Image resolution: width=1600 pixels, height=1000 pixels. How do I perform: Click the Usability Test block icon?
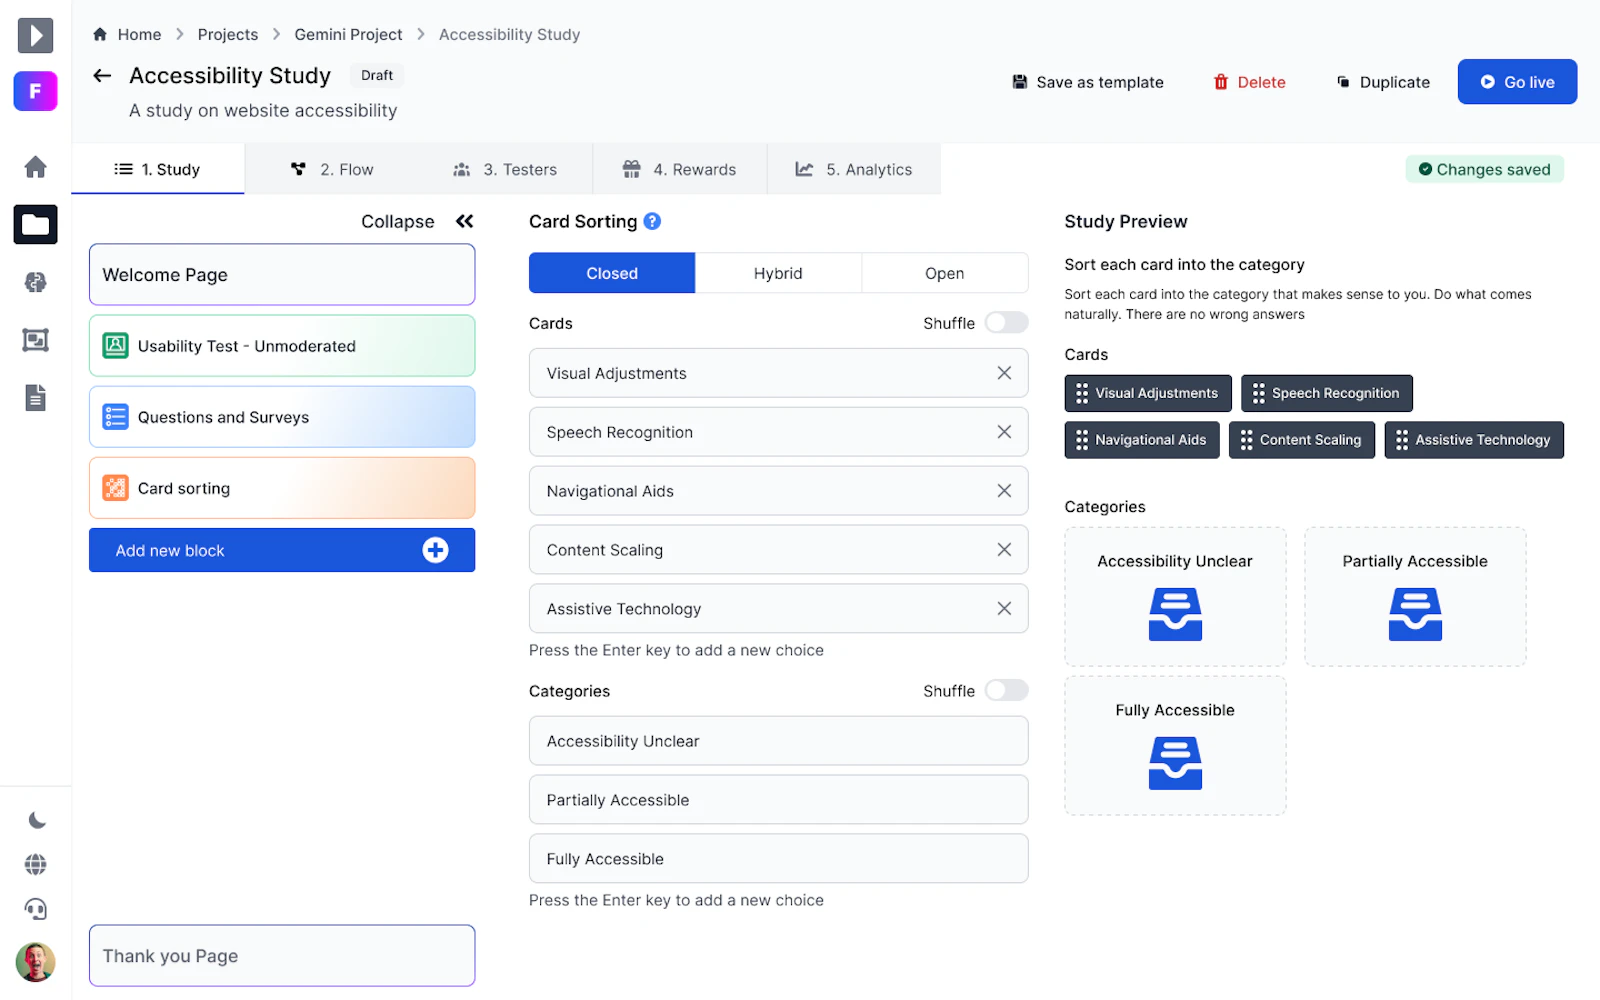tap(116, 346)
